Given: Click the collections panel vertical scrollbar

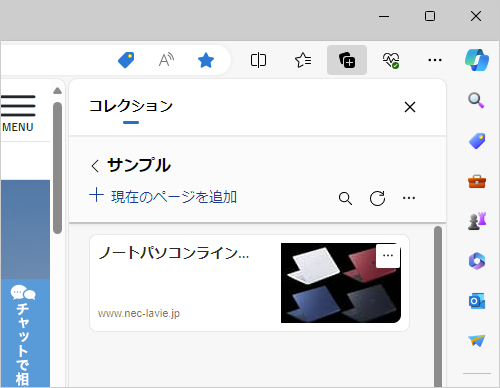Looking at the screenshot, I should (438, 307).
